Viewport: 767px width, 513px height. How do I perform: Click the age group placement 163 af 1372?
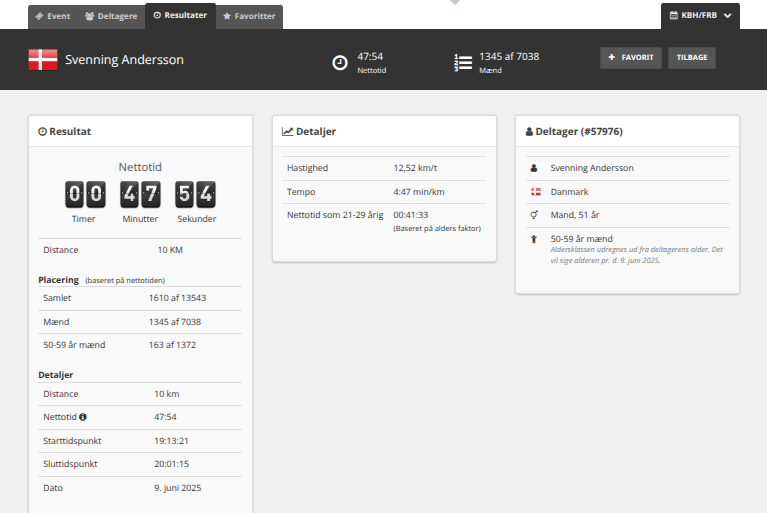click(x=172, y=345)
